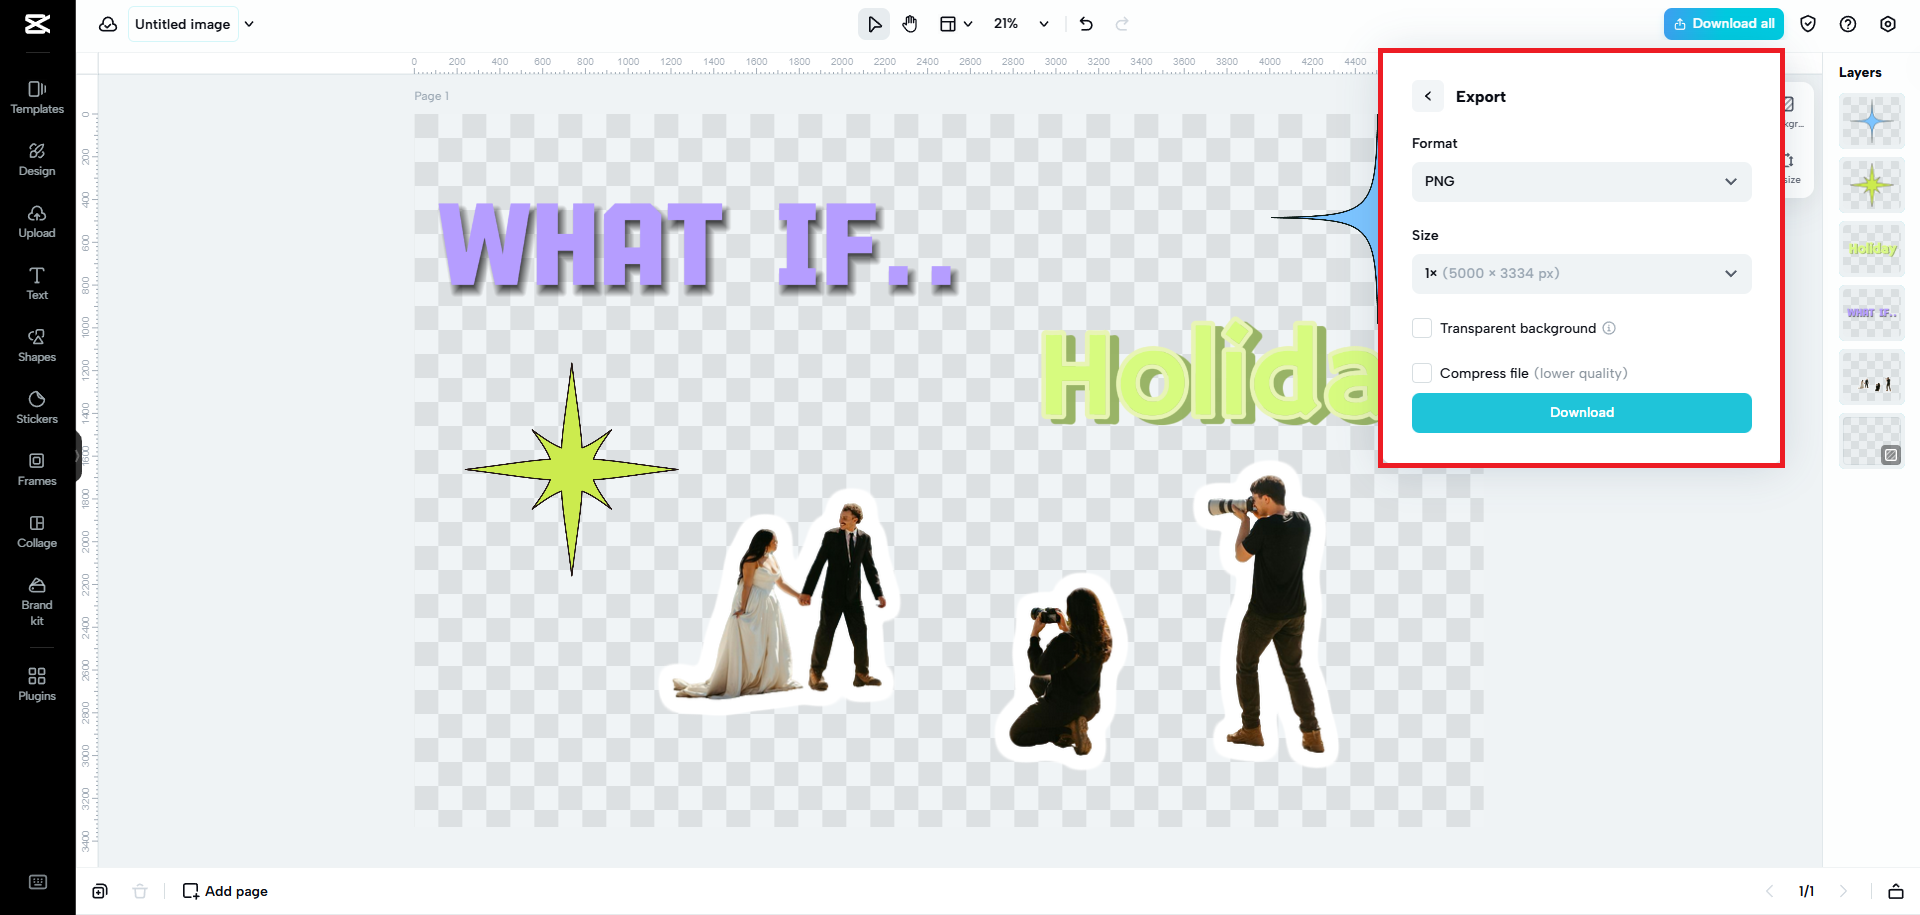
Task: Select the Hand tool for panning
Action: pyautogui.click(x=910, y=23)
